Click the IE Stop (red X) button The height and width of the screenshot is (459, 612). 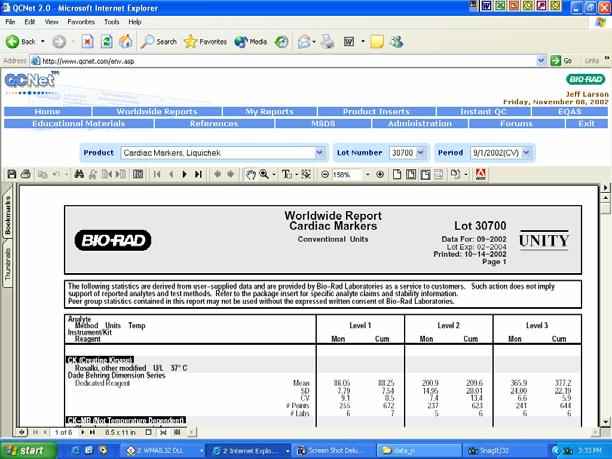[87, 41]
